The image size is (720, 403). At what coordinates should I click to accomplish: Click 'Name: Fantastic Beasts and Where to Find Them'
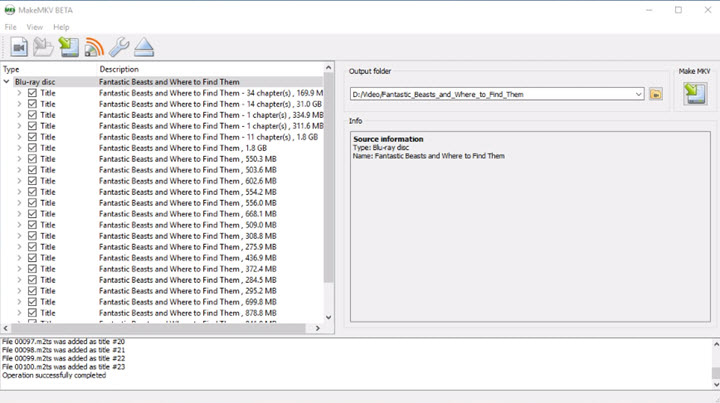[428, 156]
